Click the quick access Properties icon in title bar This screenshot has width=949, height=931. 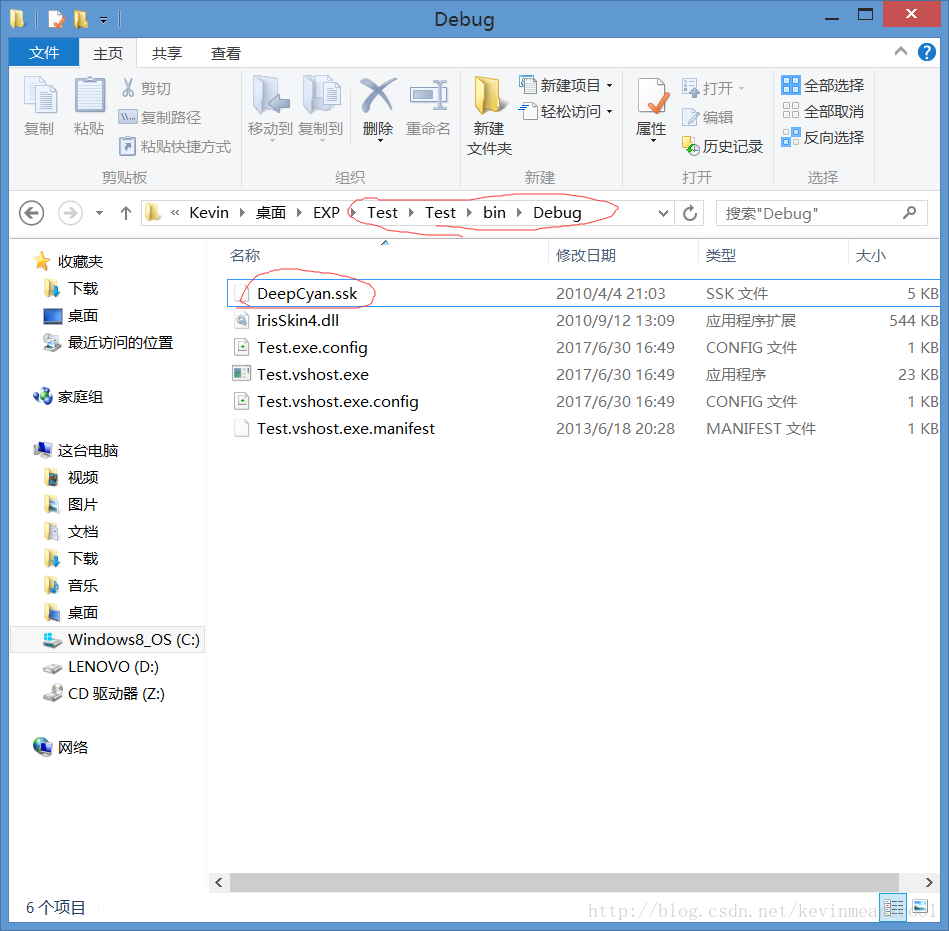tap(56, 19)
